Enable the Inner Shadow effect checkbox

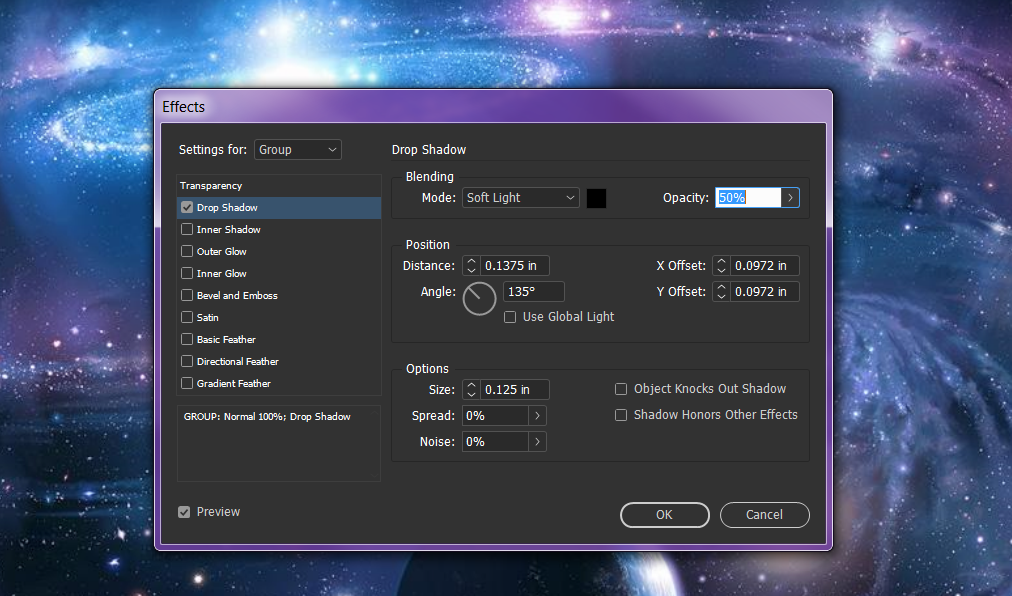point(187,229)
